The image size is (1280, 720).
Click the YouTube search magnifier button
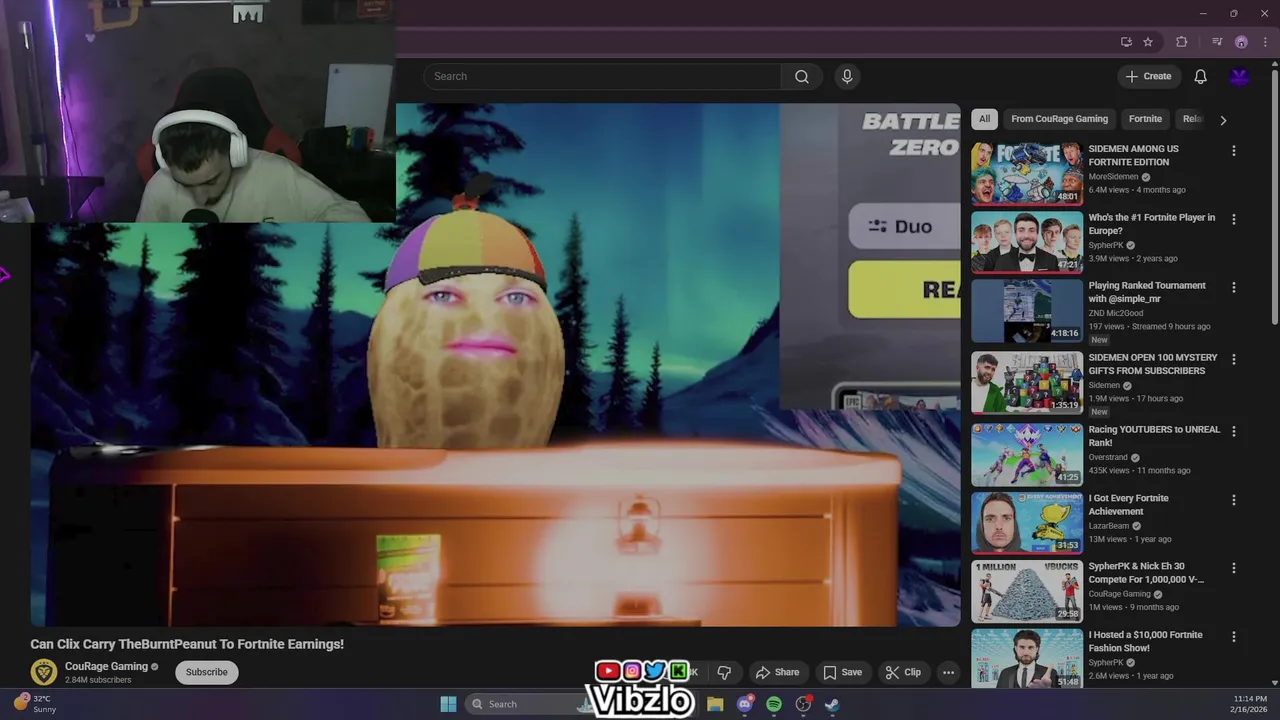(x=802, y=77)
